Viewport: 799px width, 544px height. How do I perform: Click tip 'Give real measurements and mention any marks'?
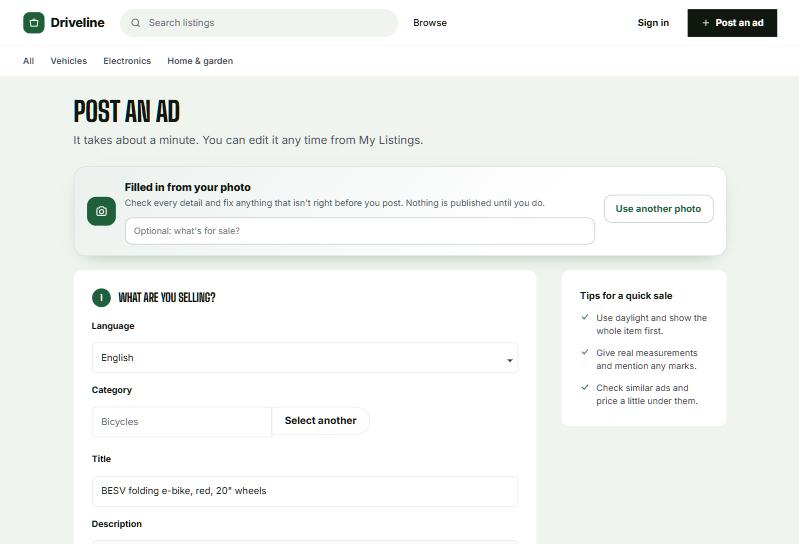point(647,360)
